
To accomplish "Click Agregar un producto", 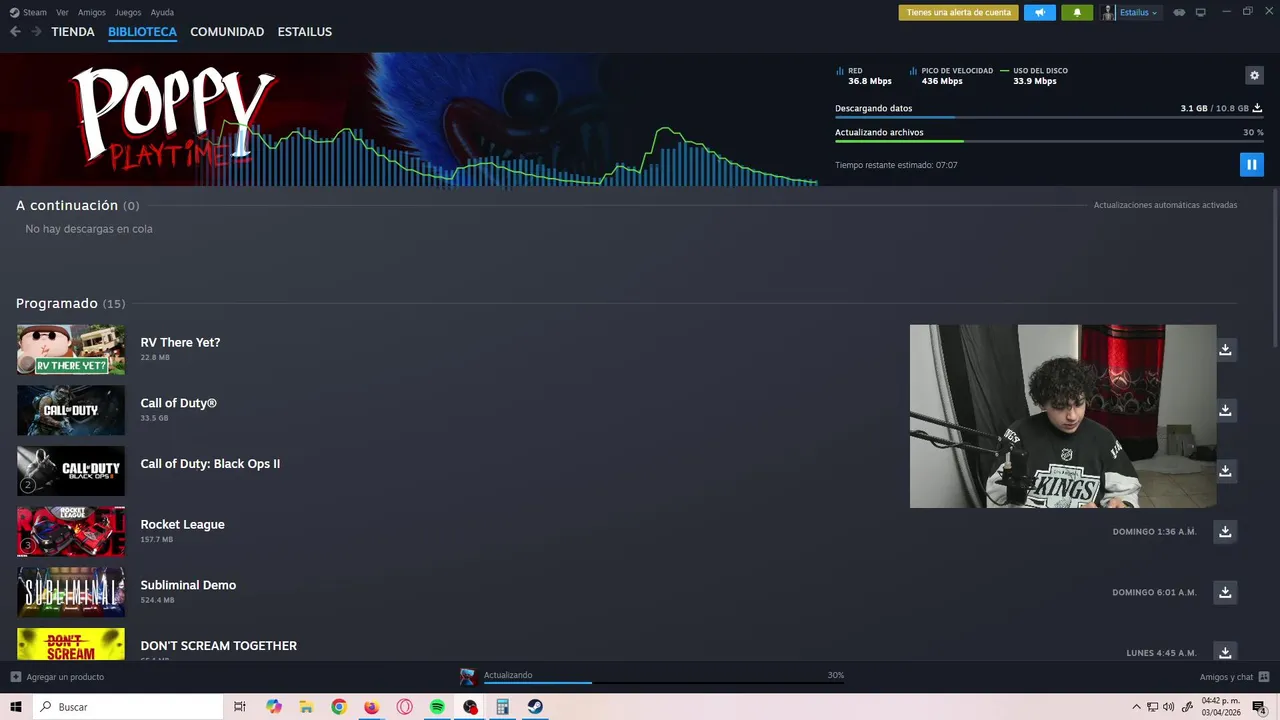I will pos(65,677).
